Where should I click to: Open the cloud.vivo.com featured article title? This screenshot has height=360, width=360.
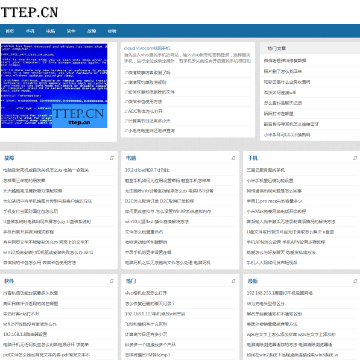point(147,48)
